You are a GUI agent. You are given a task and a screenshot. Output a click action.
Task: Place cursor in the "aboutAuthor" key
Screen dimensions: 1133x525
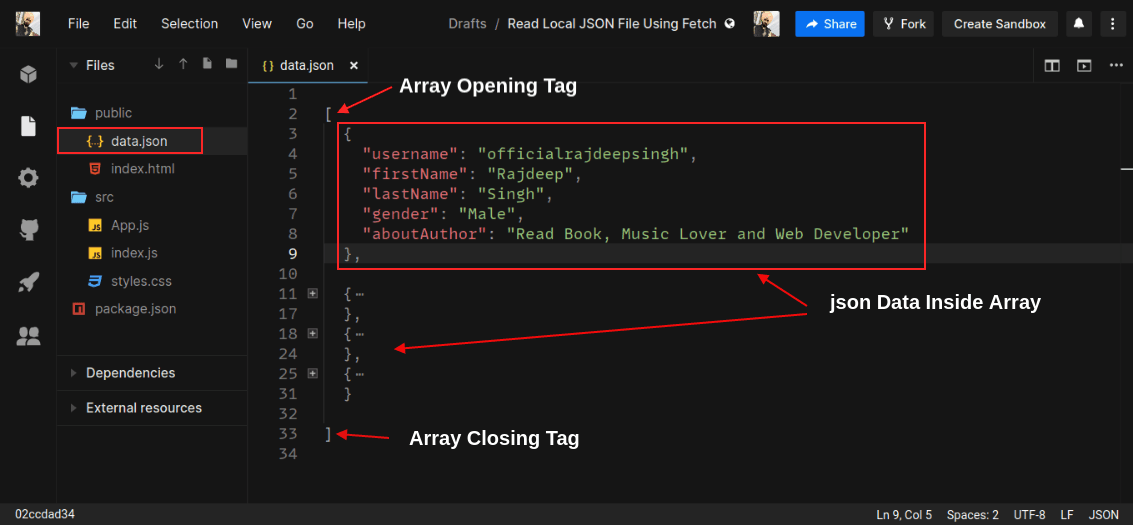click(426, 233)
